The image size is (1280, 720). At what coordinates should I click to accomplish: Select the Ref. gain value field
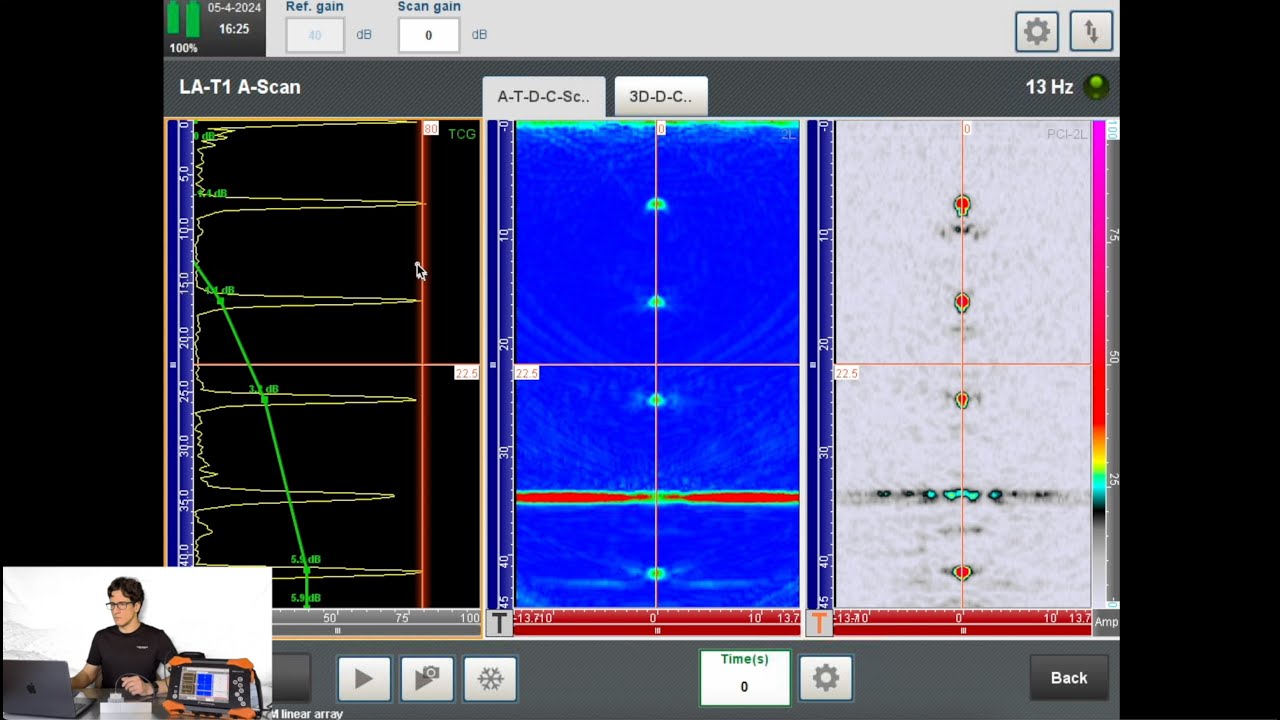(x=317, y=35)
